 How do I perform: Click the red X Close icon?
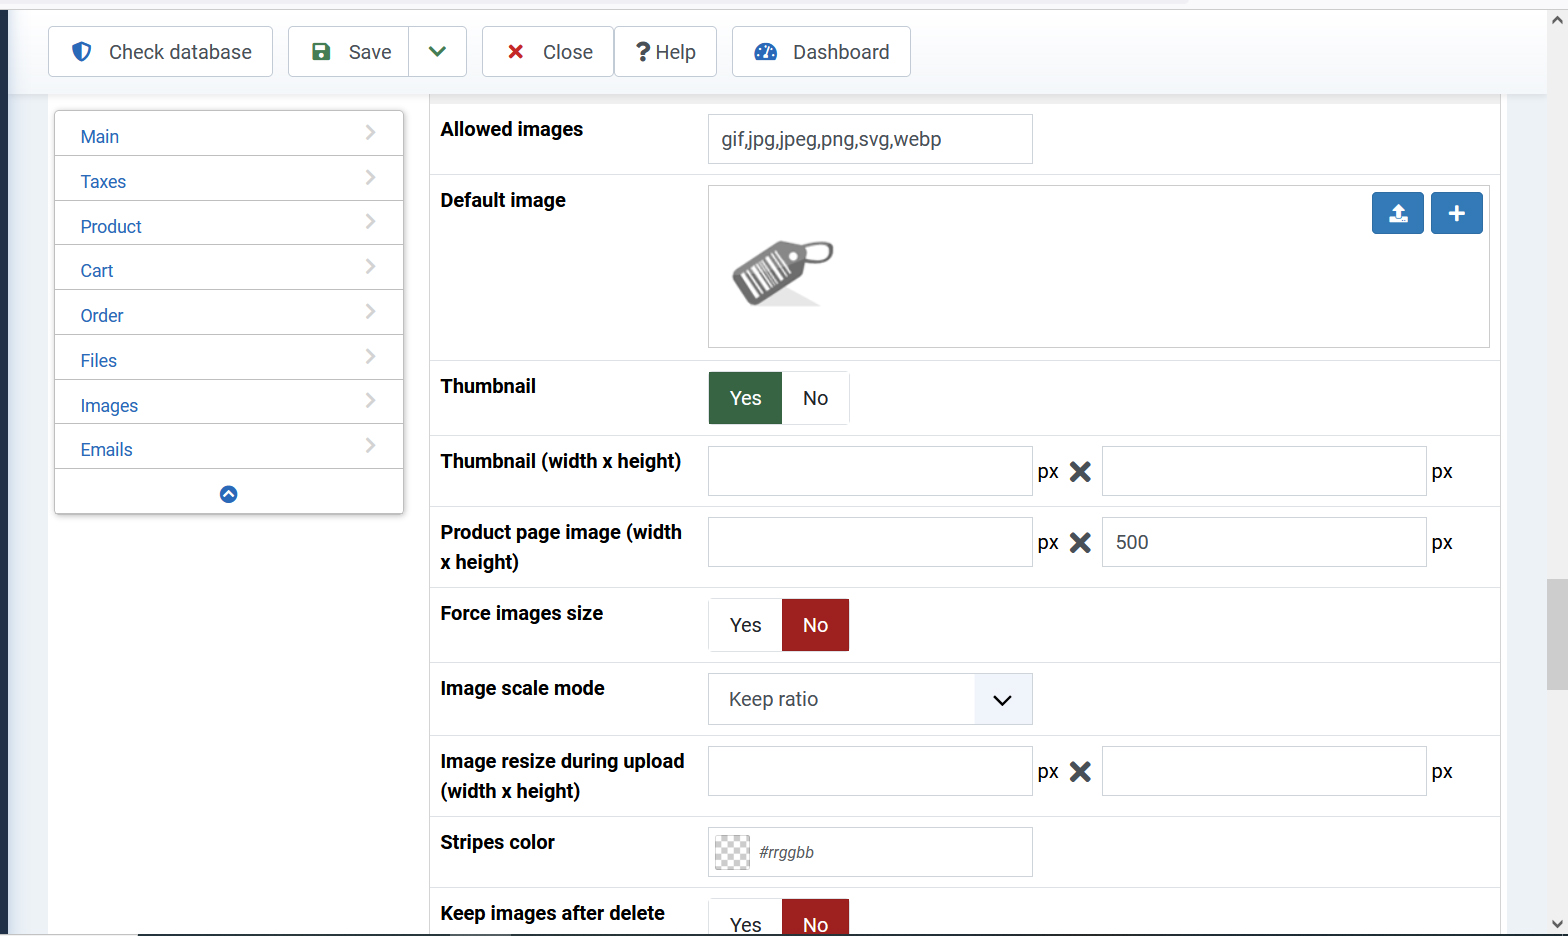(516, 52)
